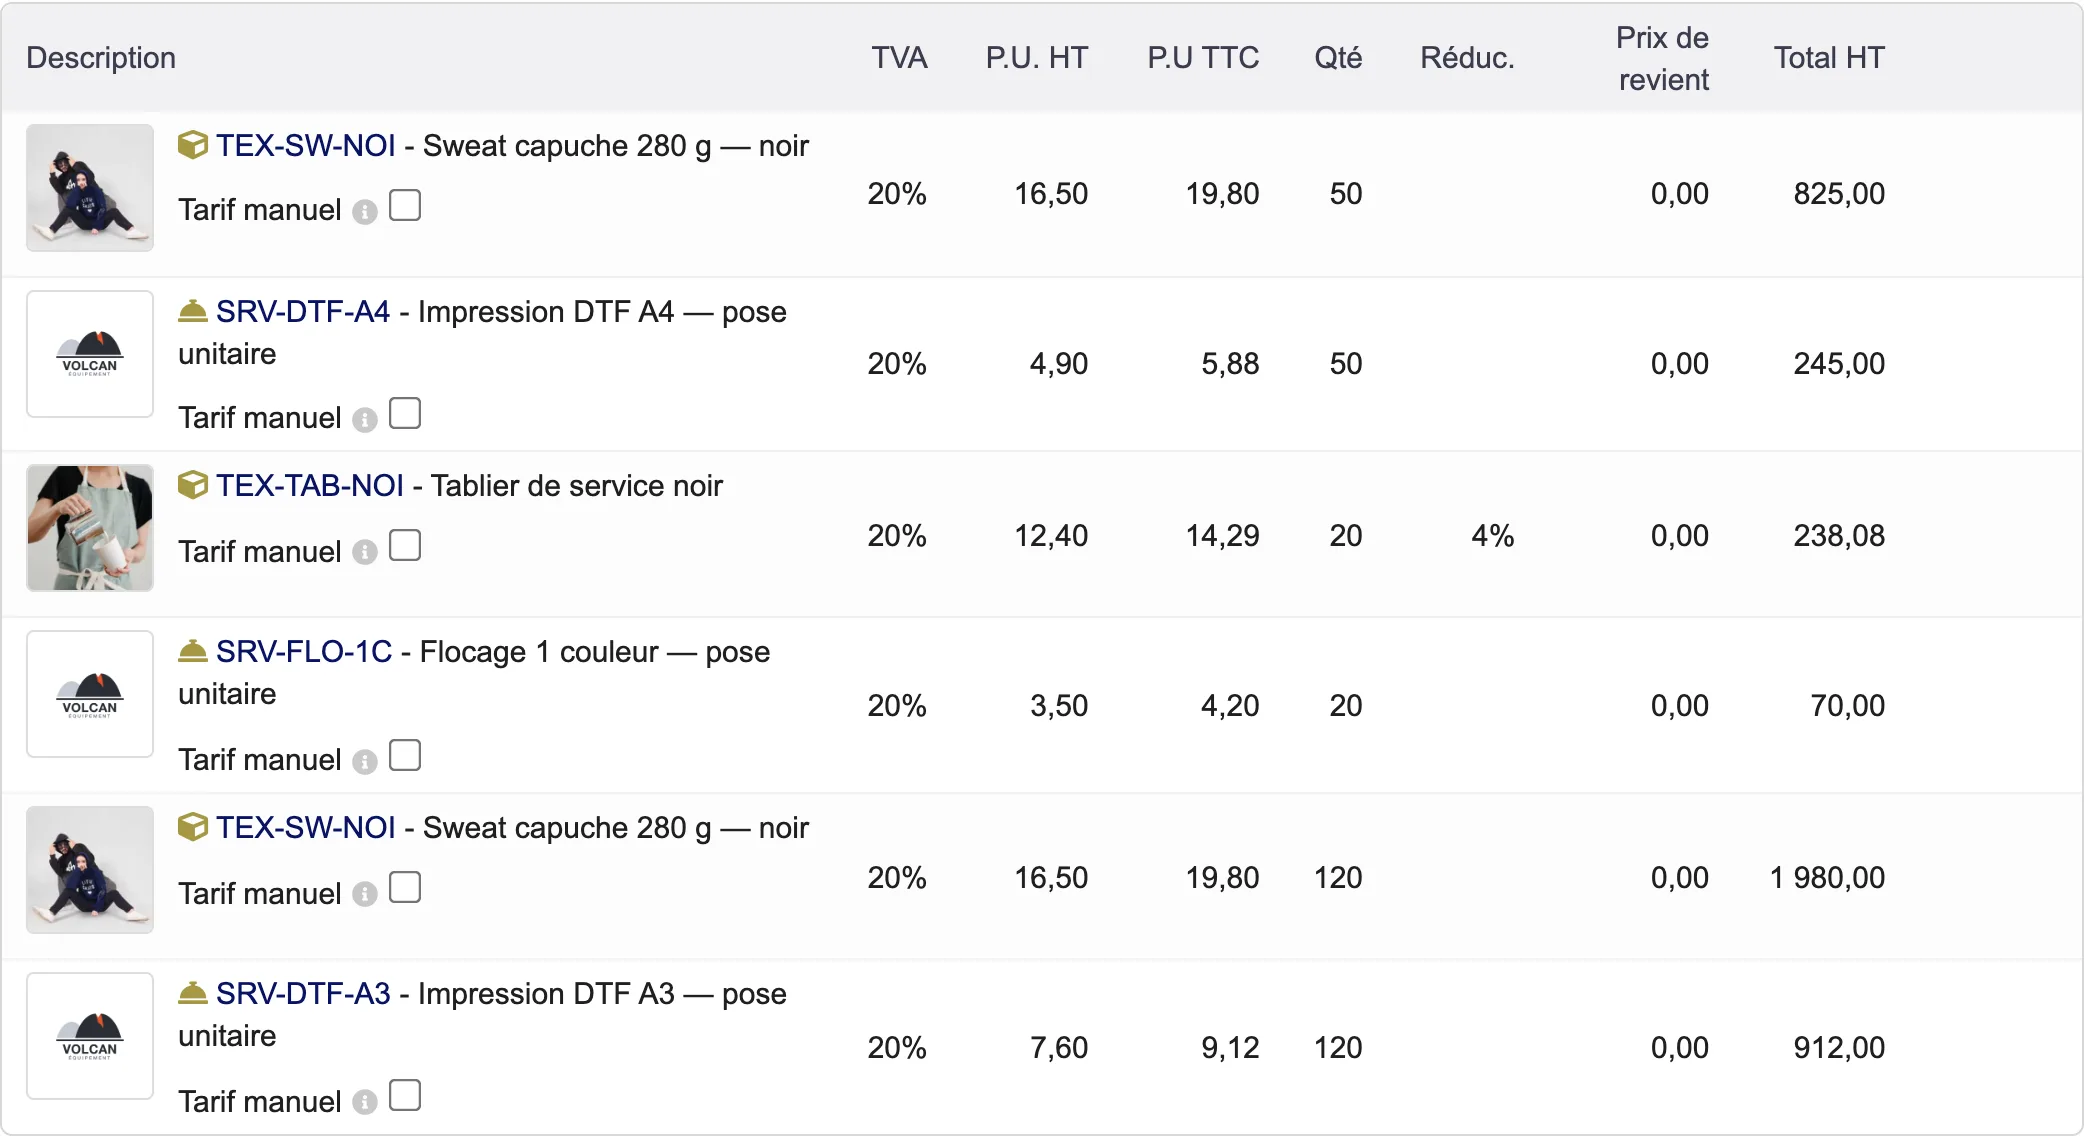Image resolution: width=2084 pixels, height=1136 pixels.
Task: Tick Tarif manuel checkbox for Tablier de service noir
Action: tap(405, 545)
